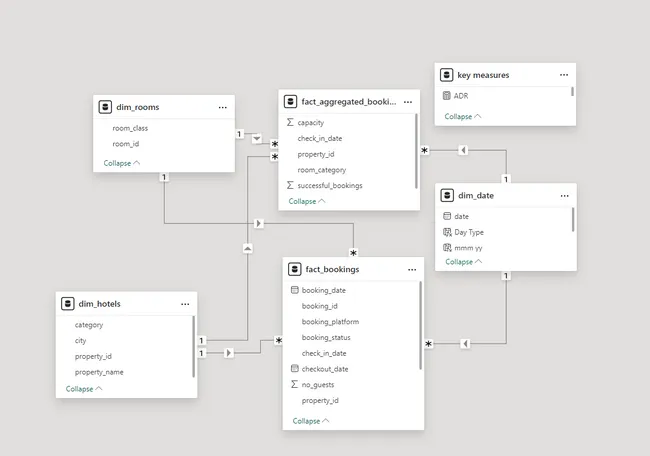Select check_in_date in fact_bookings

coord(324,353)
